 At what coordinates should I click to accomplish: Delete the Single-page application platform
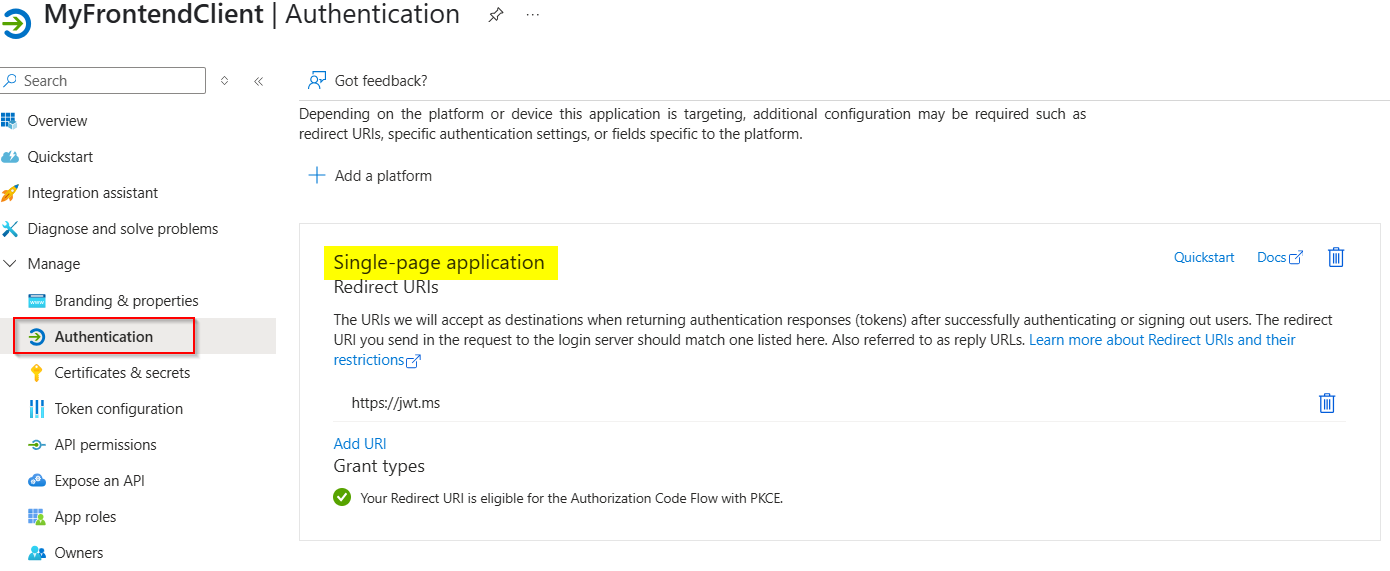tap(1336, 257)
